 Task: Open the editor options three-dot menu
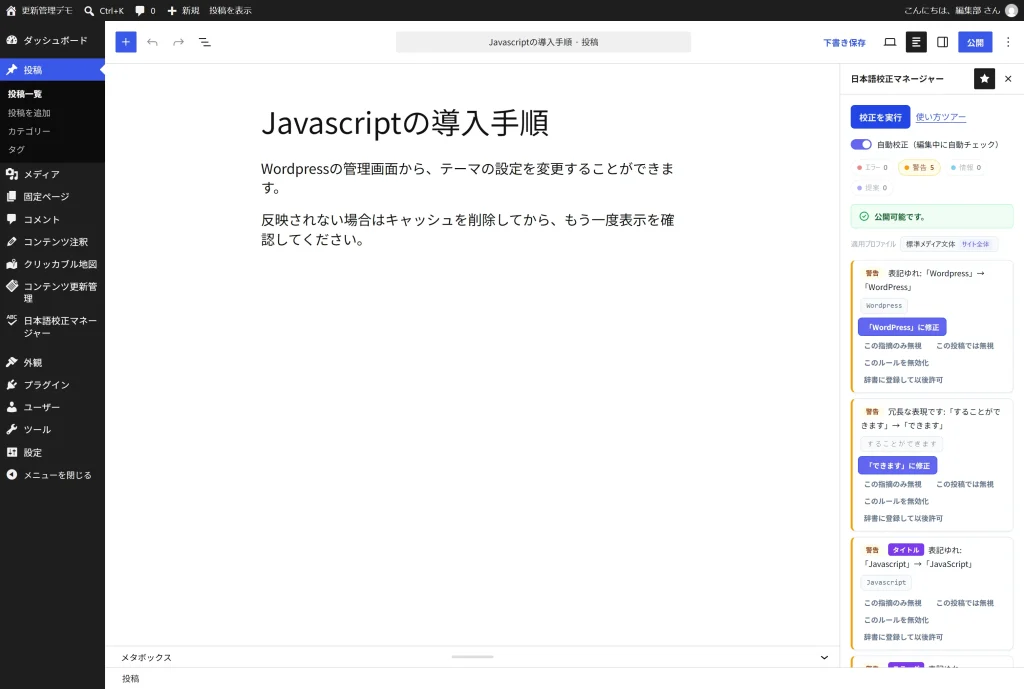(1008, 42)
